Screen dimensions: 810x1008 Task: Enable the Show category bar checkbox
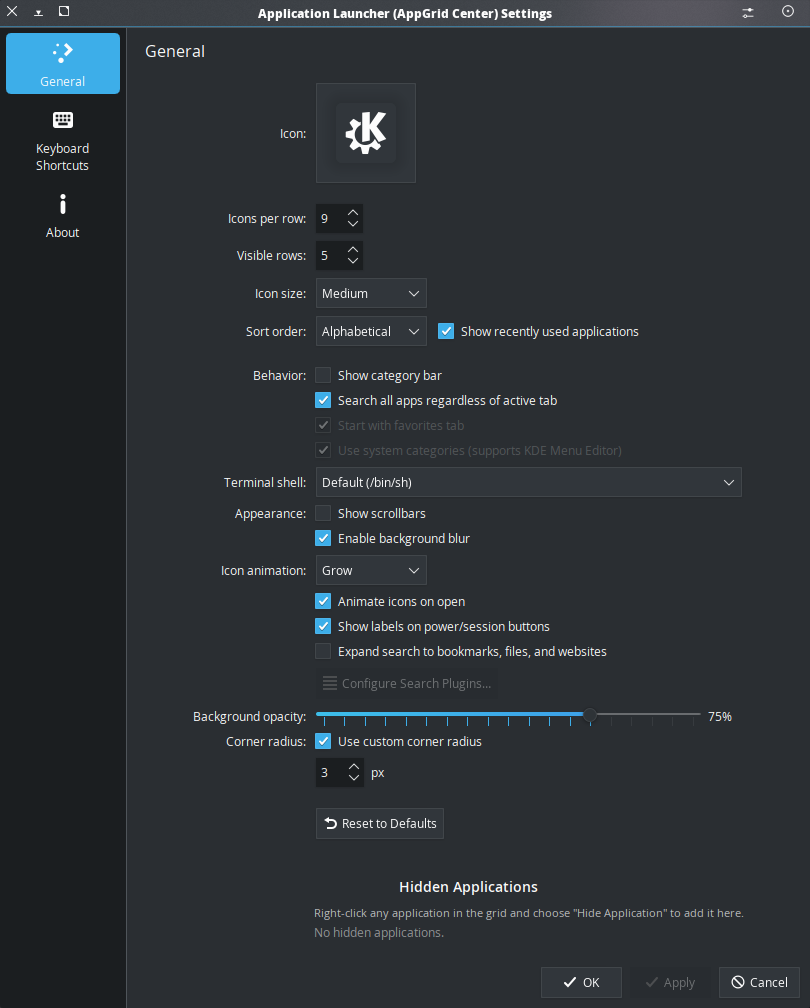[x=323, y=376]
